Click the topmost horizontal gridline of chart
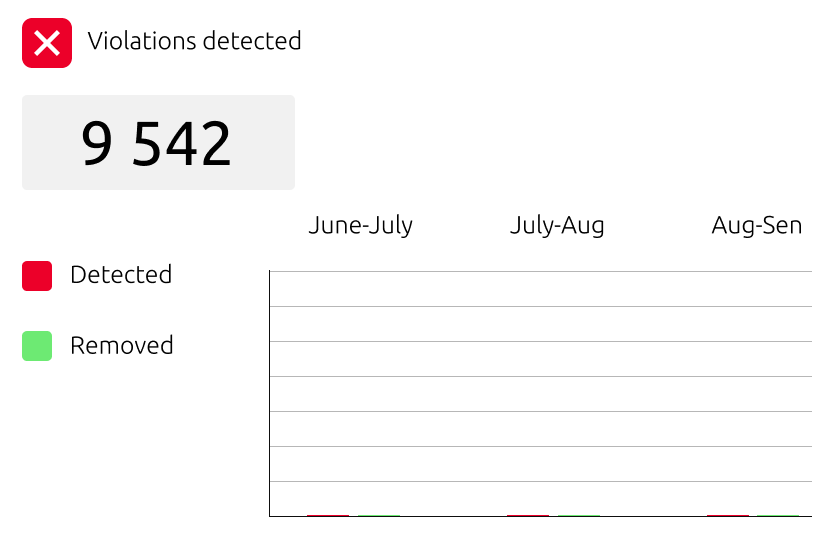The width and height of the screenshot is (829, 547). click(x=540, y=271)
